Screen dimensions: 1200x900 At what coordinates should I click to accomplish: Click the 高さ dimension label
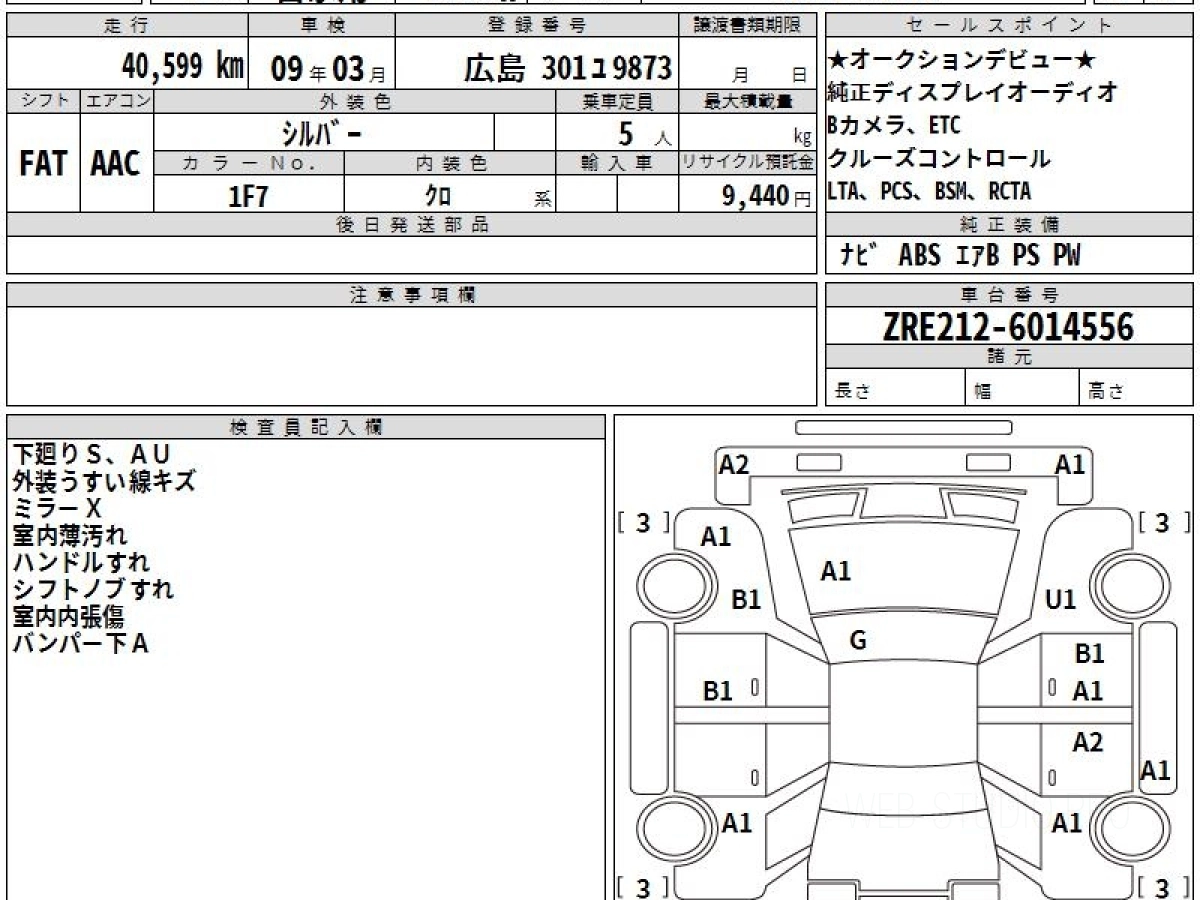pyautogui.click(x=1105, y=391)
